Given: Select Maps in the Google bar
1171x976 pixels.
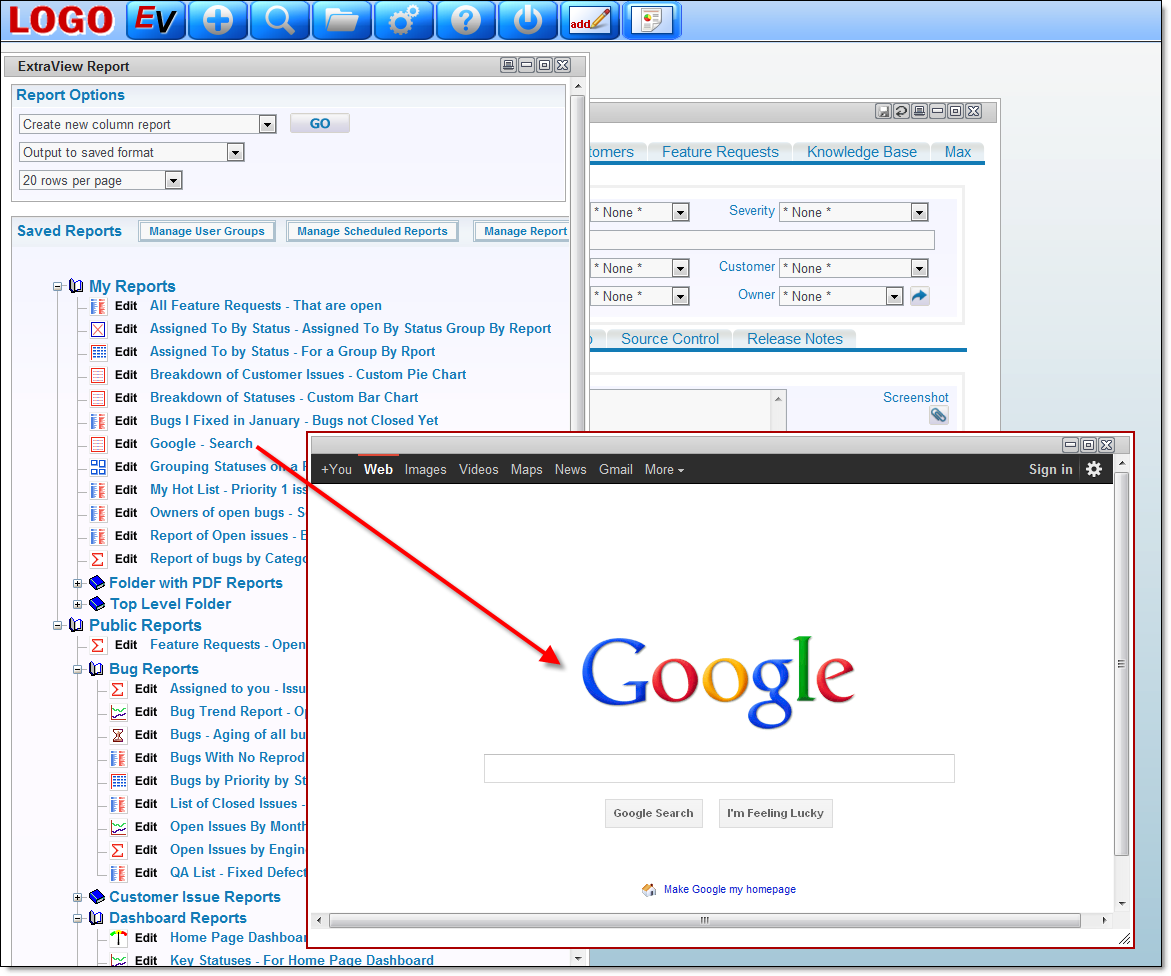Looking at the screenshot, I should pos(527,470).
